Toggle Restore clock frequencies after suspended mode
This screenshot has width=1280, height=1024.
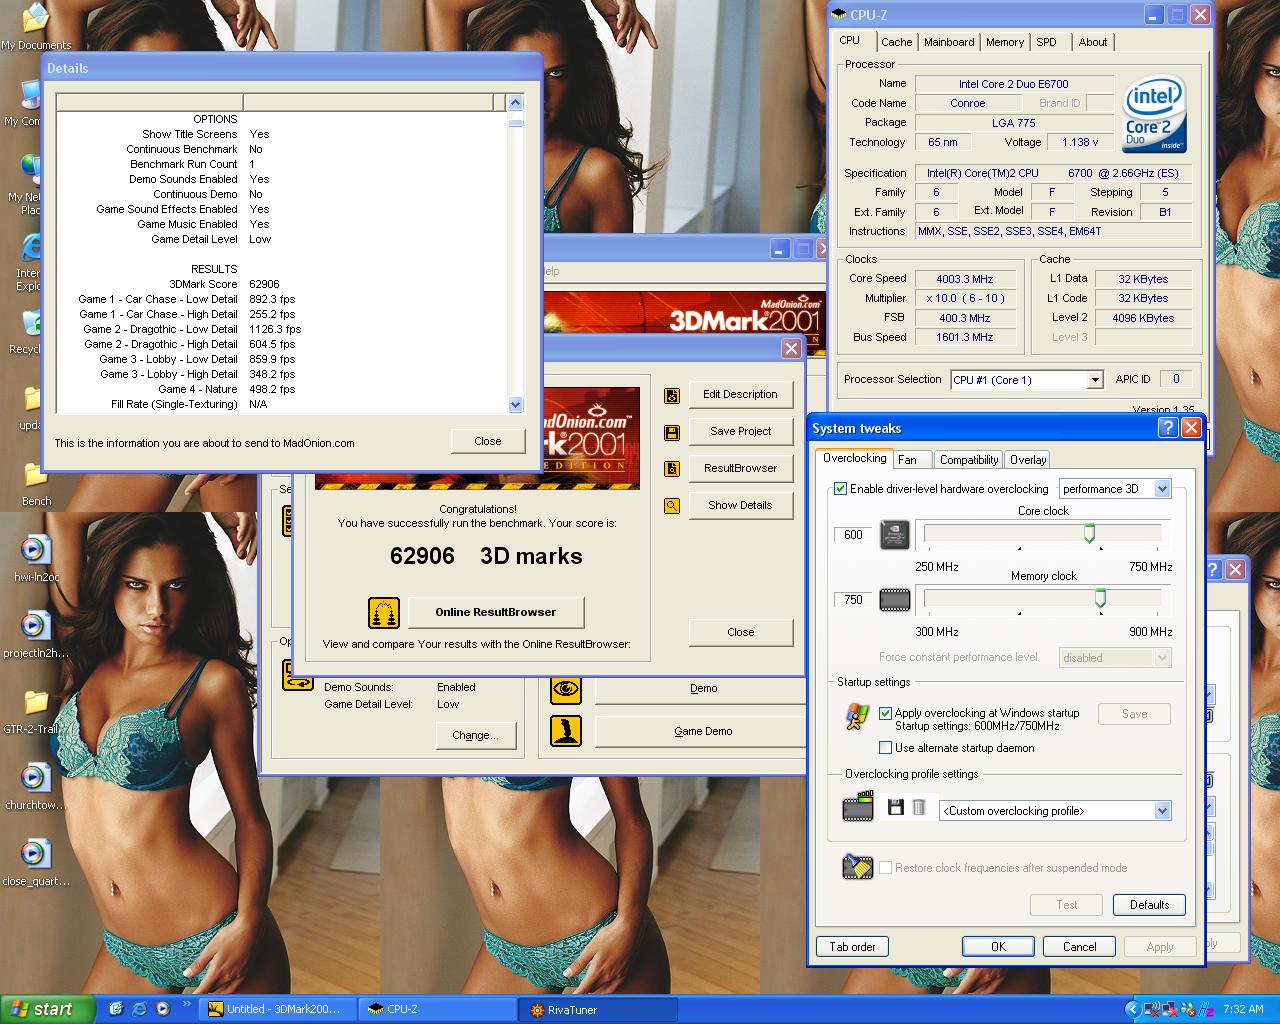click(885, 868)
